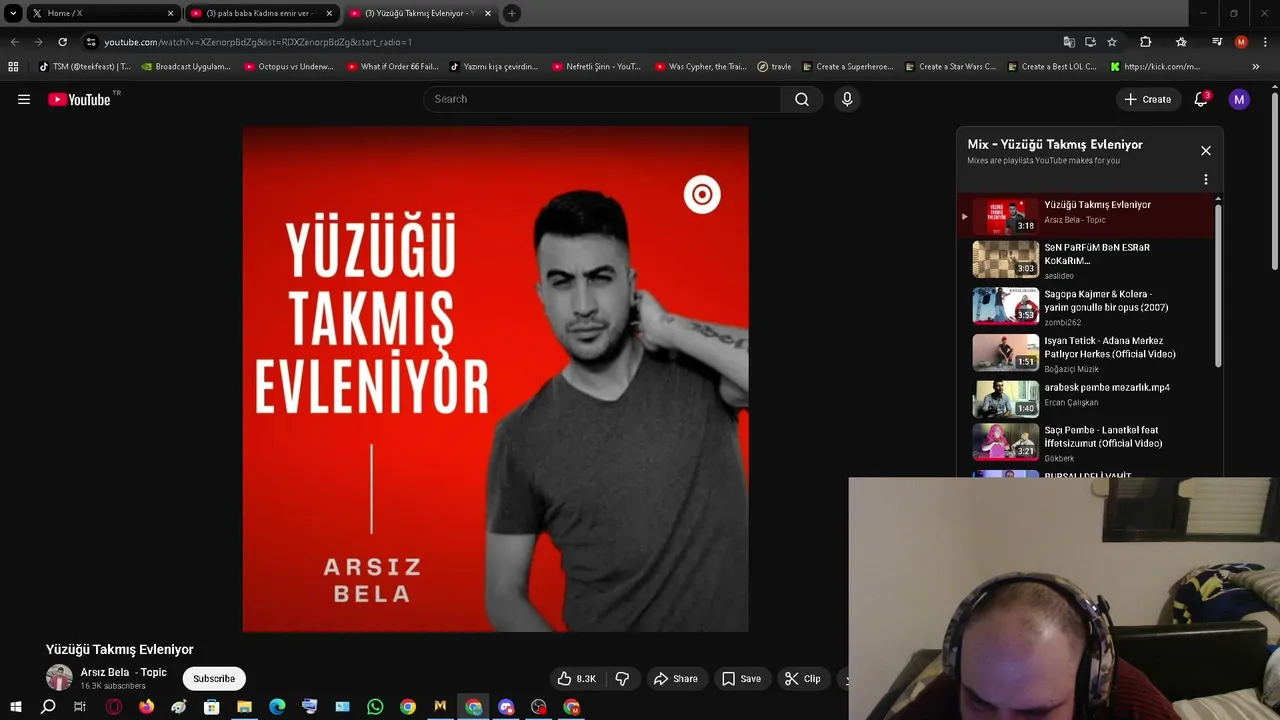Show hidden bookmarks overflow chevron

pos(1256,67)
